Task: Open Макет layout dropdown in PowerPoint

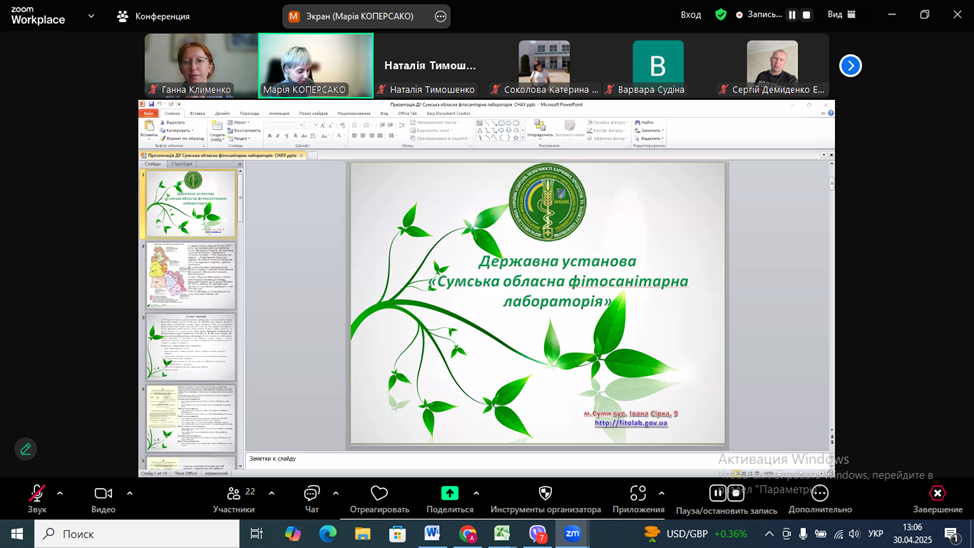Action: (x=239, y=122)
